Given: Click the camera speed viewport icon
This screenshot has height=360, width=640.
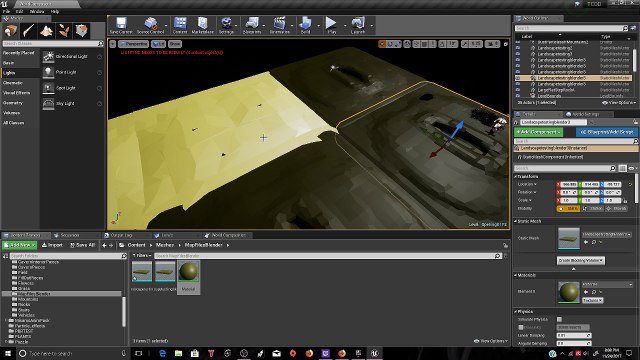Looking at the screenshot, I should [493, 44].
